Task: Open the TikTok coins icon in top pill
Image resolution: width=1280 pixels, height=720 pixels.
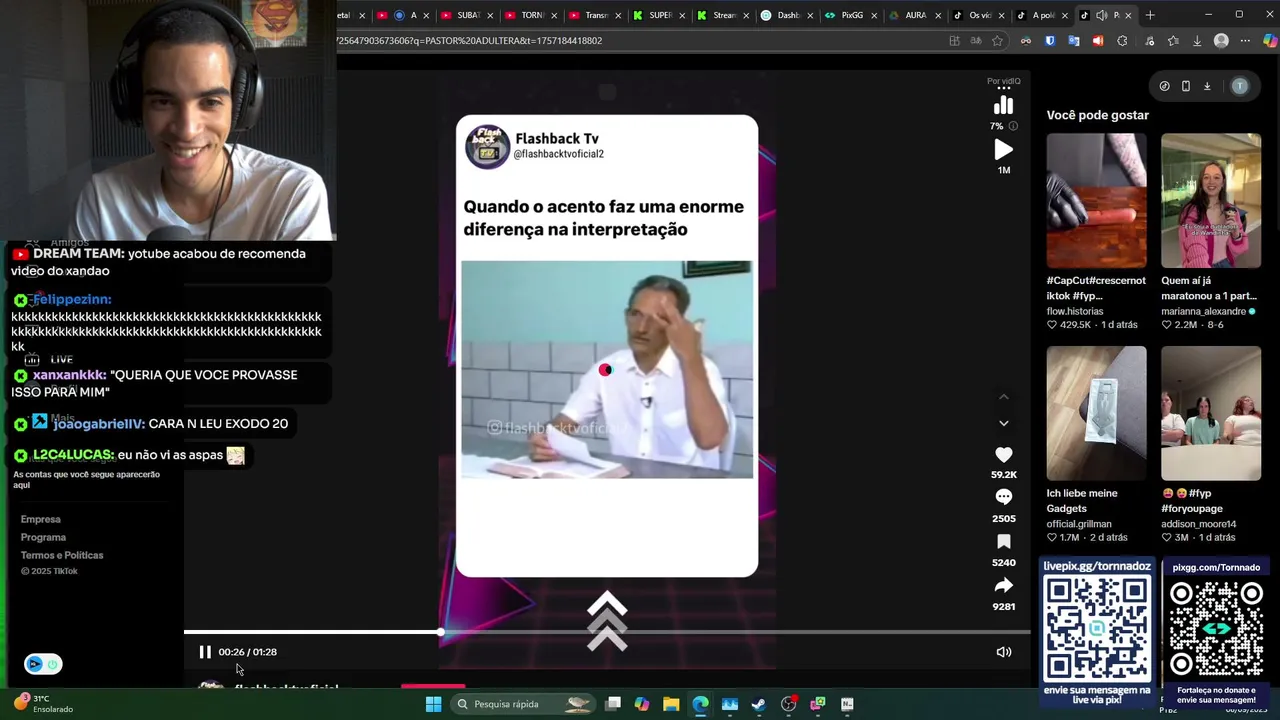Action: [x=1164, y=86]
